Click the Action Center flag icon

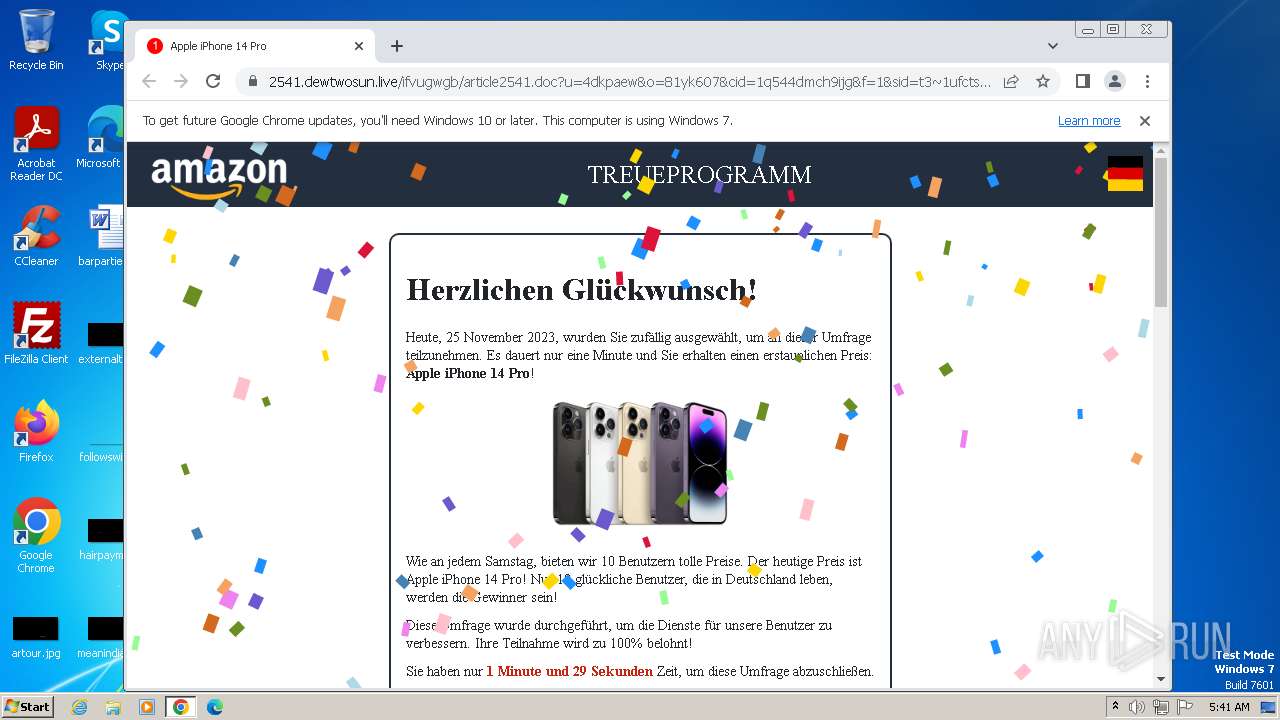click(x=1184, y=707)
